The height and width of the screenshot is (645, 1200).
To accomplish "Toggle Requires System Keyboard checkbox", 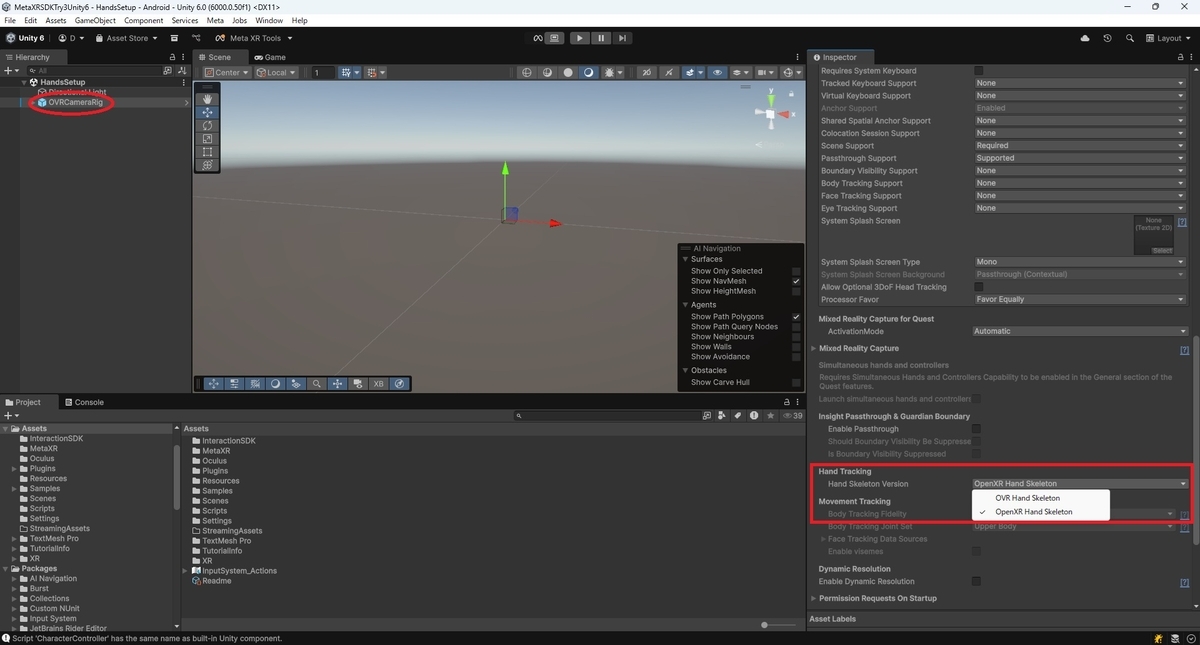I will pyautogui.click(x=978, y=70).
